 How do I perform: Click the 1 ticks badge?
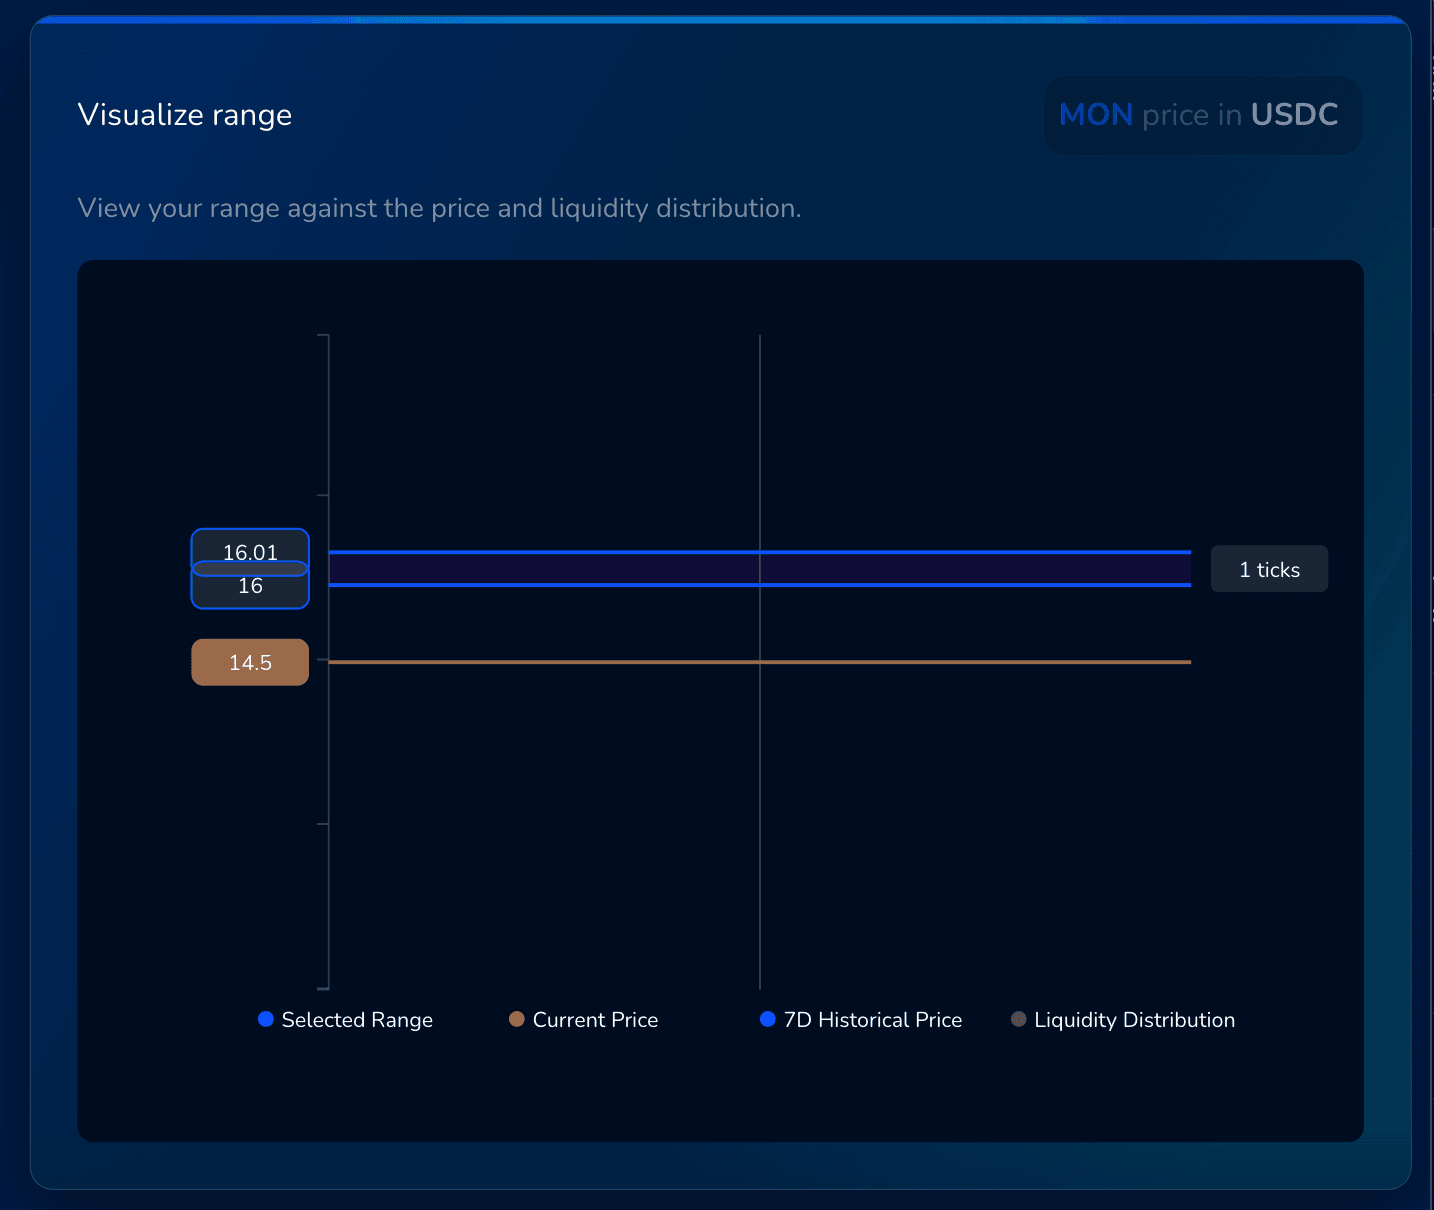1269,569
